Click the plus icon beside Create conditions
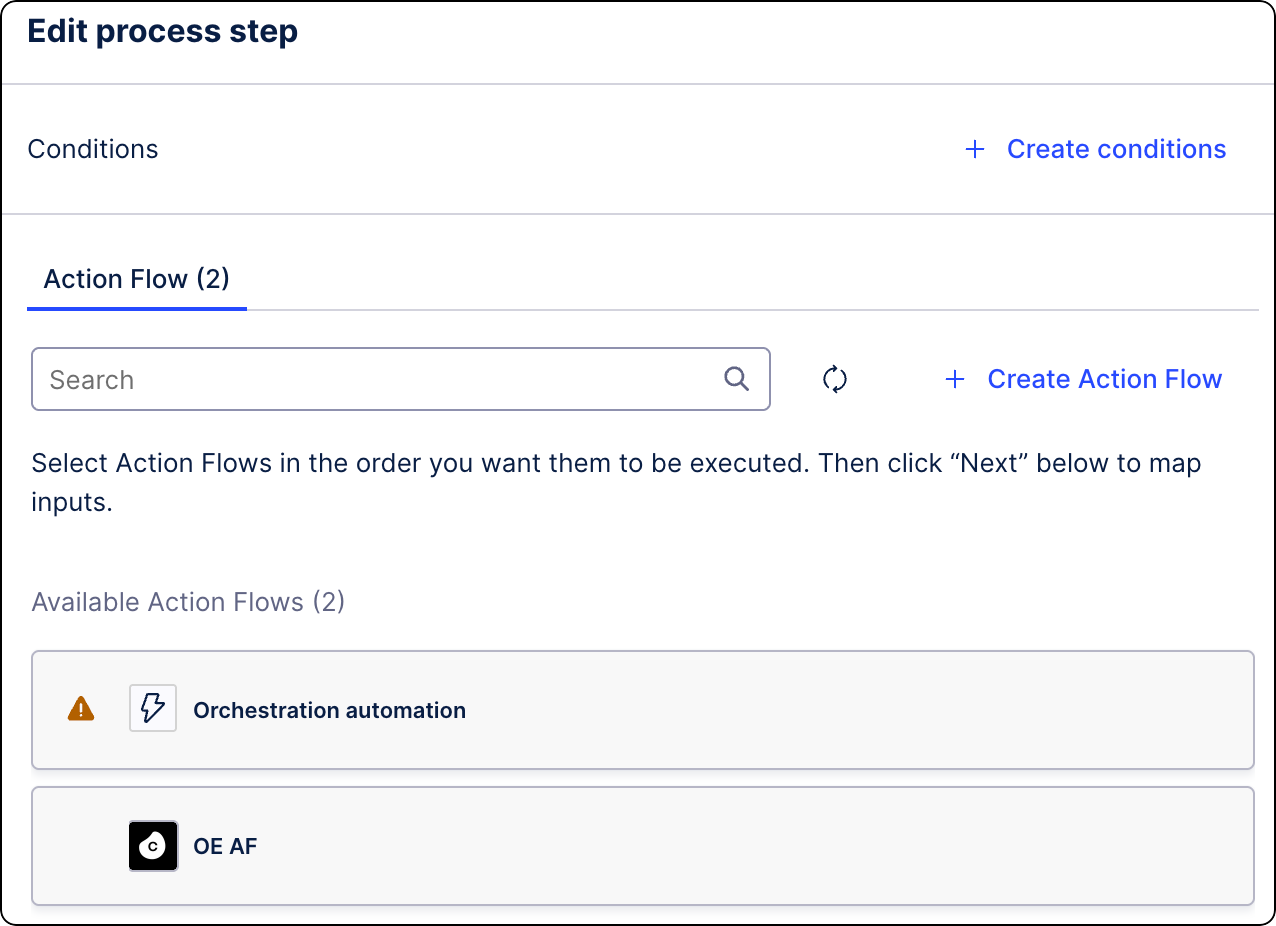Screen dimensions: 1276x926 click(x=974, y=148)
